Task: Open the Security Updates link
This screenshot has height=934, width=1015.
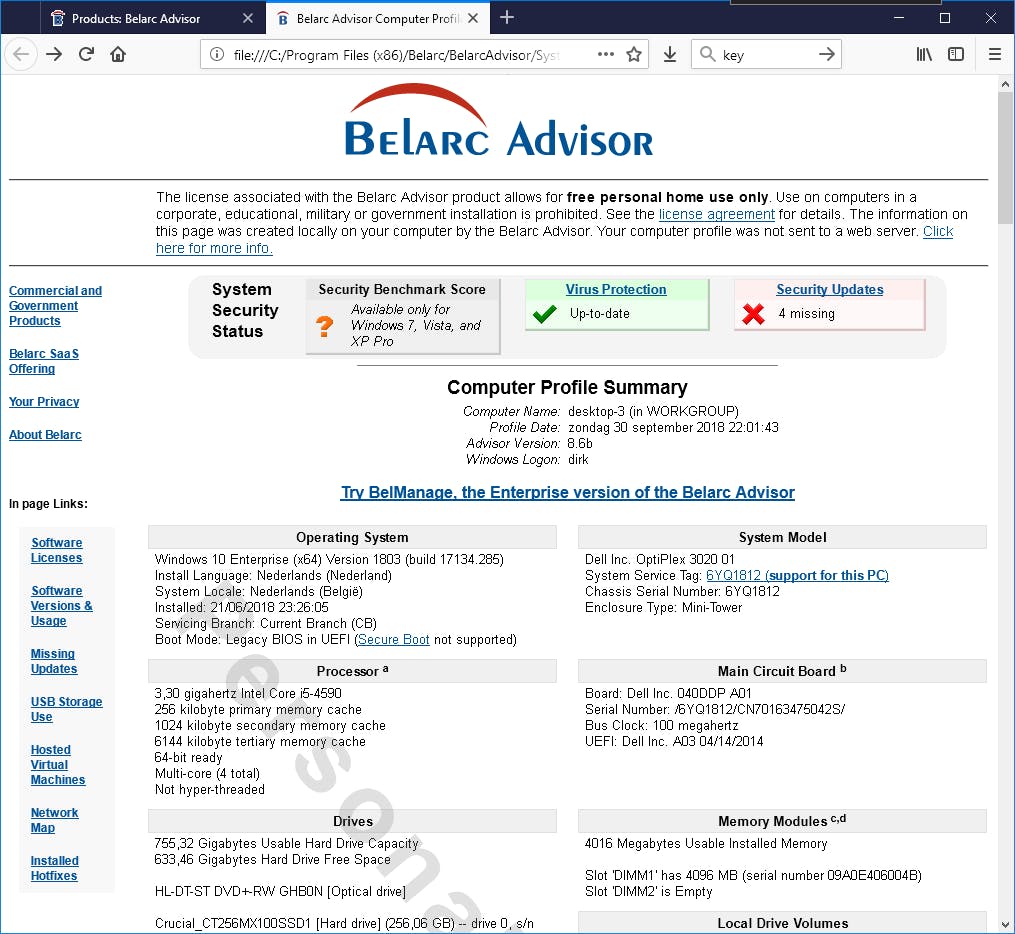Action: [829, 289]
